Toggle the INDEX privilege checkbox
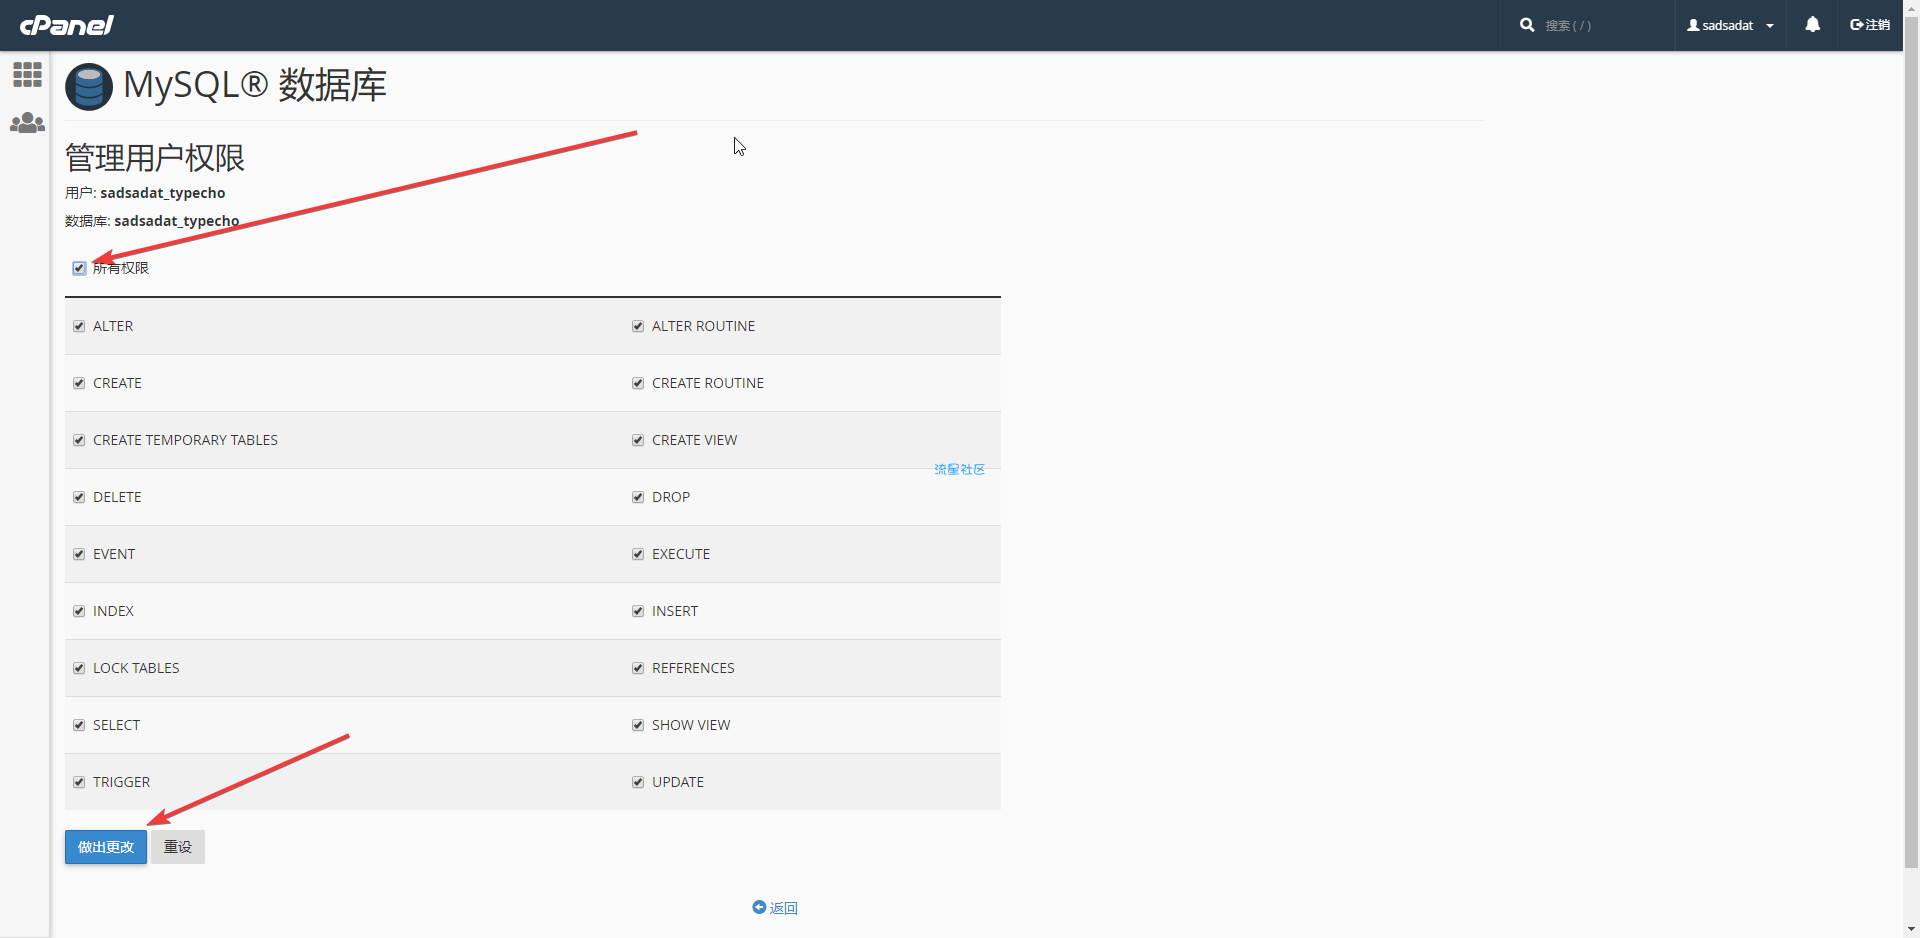The image size is (1920, 938). (x=79, y=611)
